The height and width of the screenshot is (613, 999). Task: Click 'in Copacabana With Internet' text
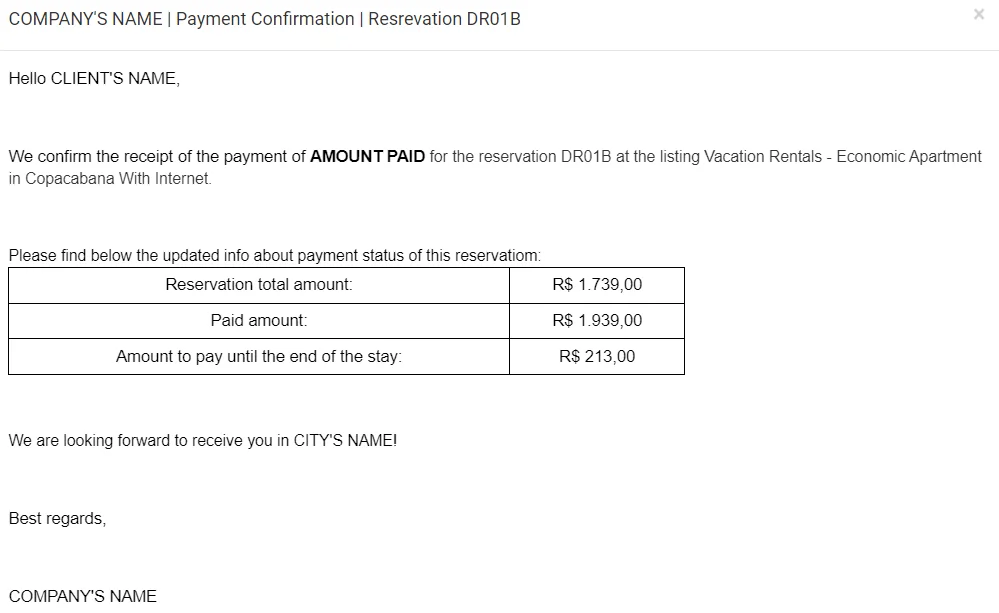click(110, 178)
